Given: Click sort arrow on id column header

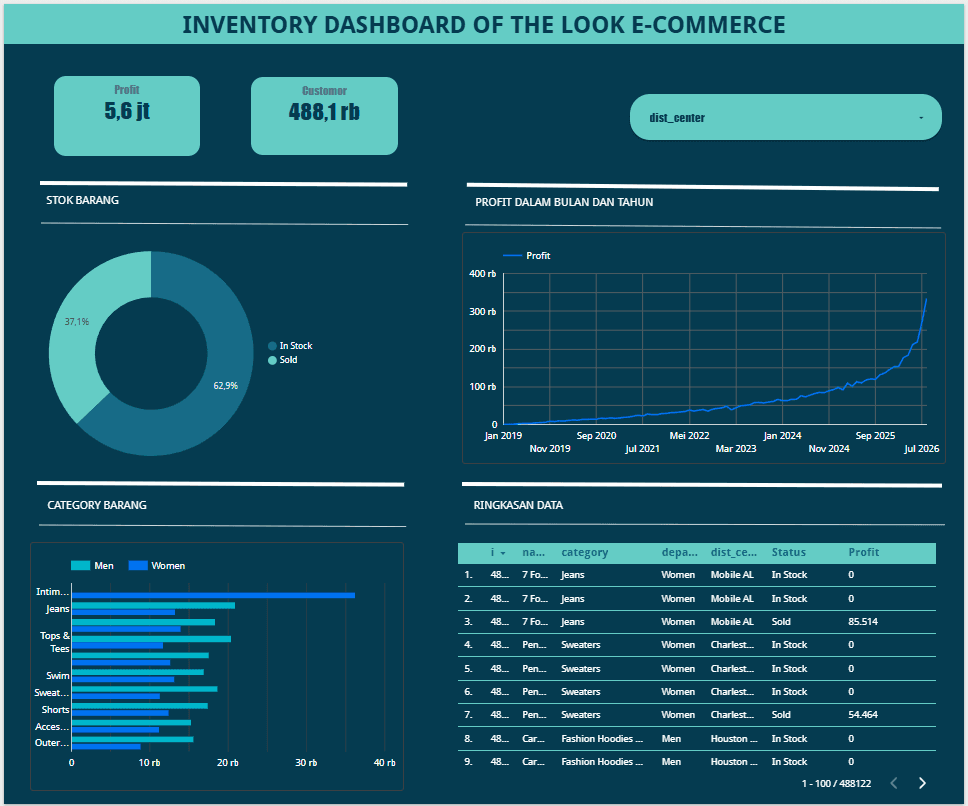Looking at the screenshot, I should 503,553.
